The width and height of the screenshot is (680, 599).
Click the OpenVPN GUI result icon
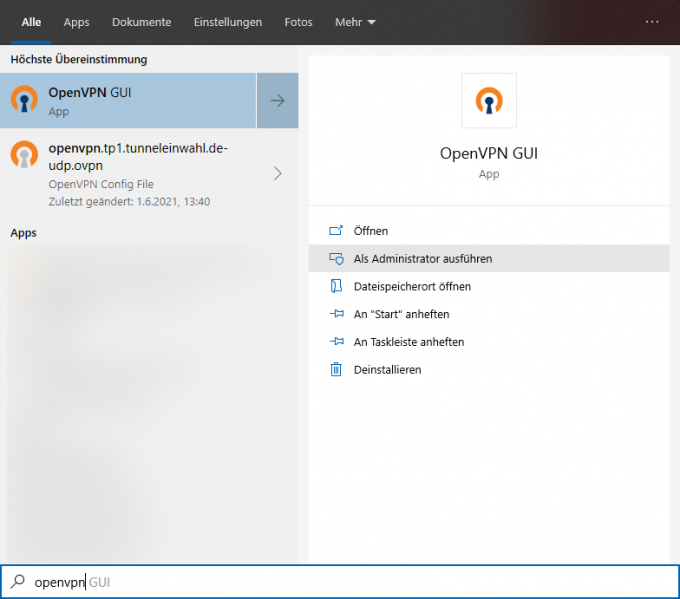(24, 99)
